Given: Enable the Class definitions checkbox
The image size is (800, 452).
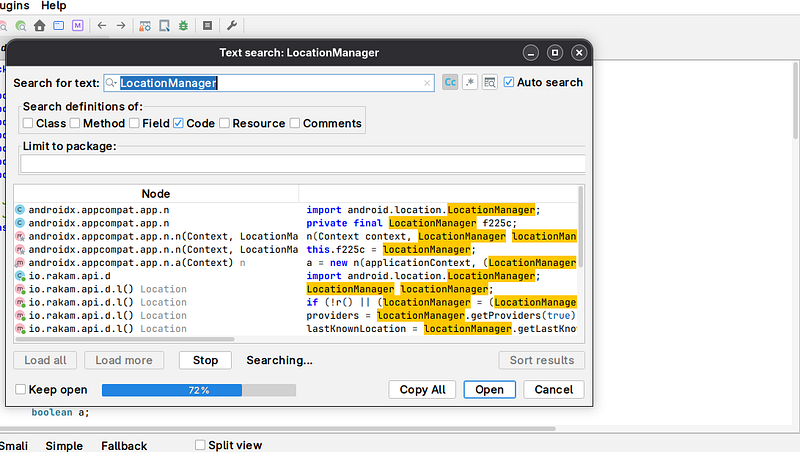Looking at the screenshot, I should 28,123.
